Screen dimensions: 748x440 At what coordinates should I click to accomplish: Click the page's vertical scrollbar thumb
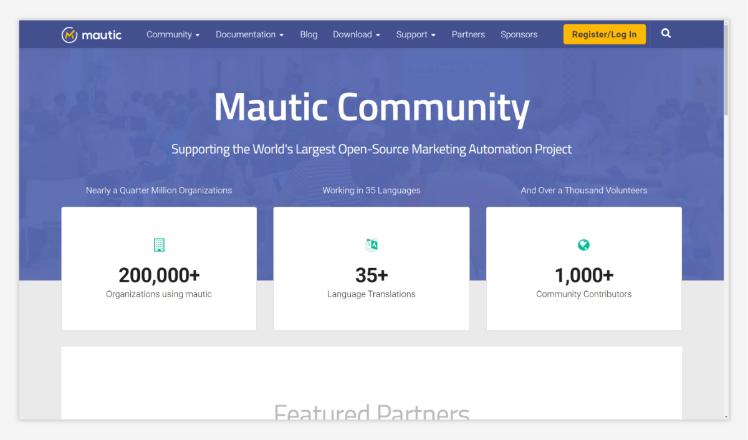click(726, 68)
